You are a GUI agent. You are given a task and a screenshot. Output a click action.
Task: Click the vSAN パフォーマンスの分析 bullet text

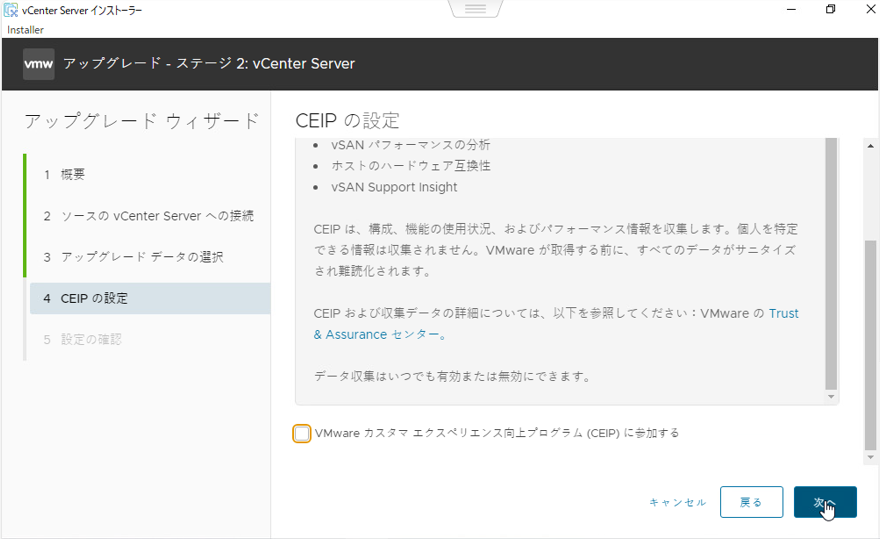(411, 145)
